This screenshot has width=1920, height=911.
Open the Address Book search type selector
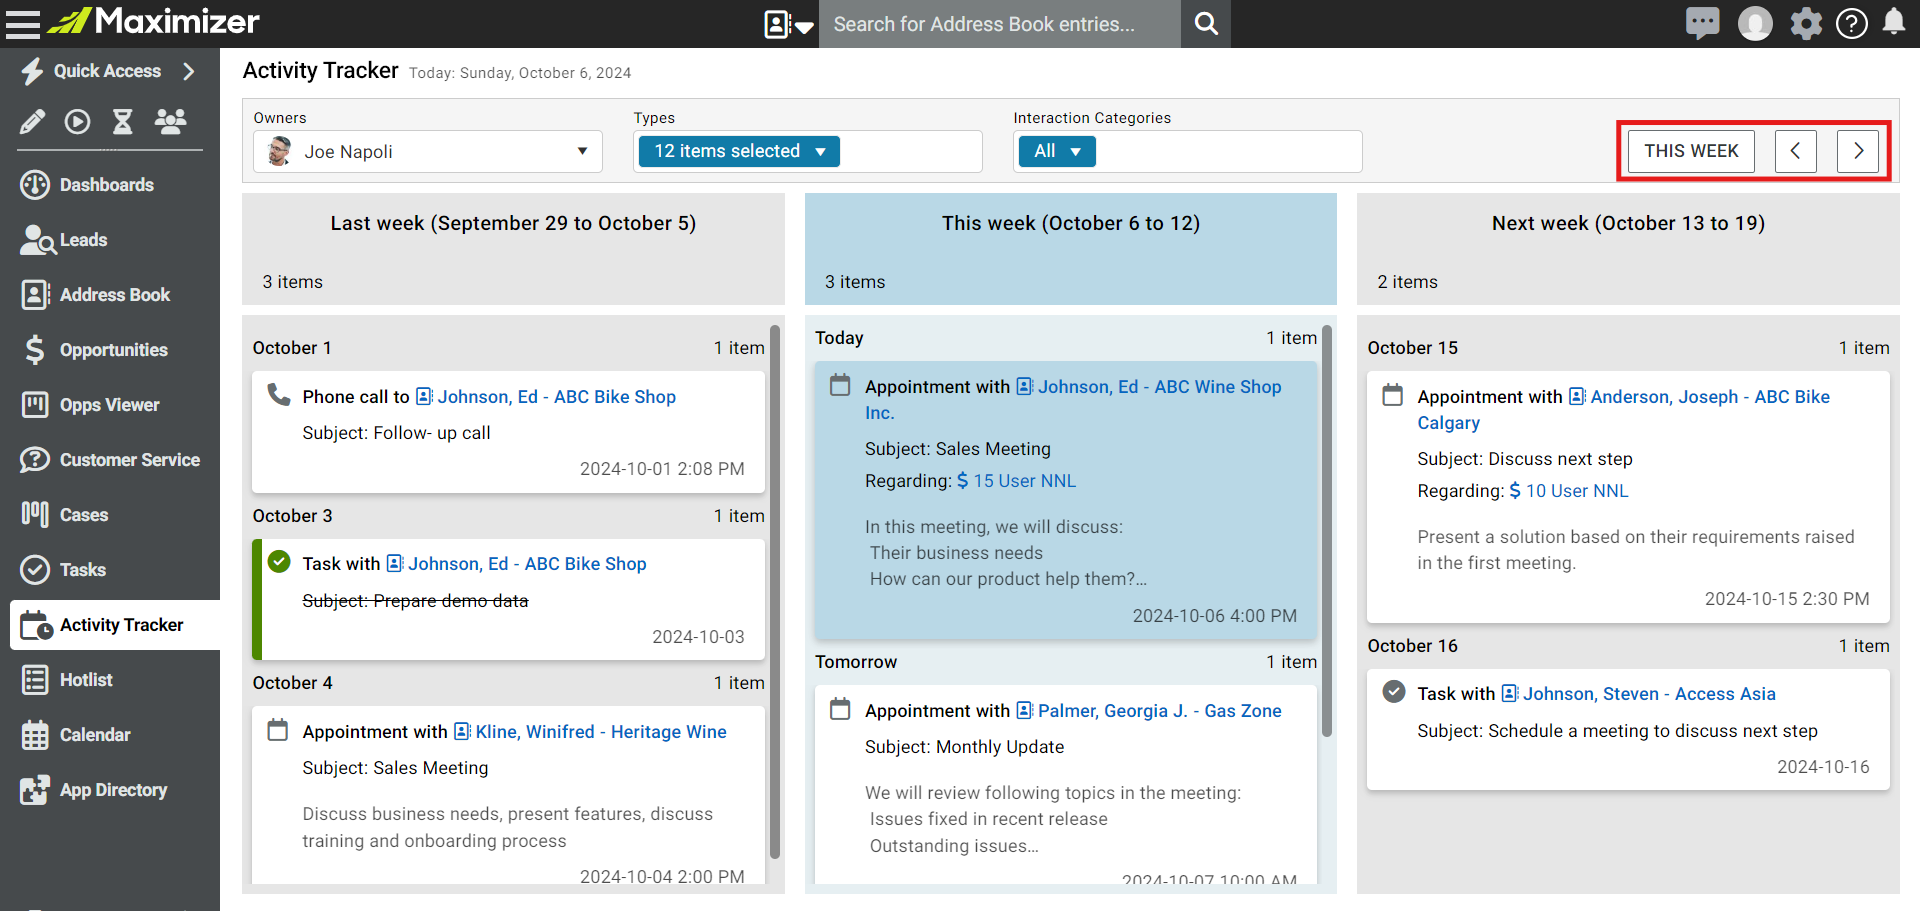789,24
